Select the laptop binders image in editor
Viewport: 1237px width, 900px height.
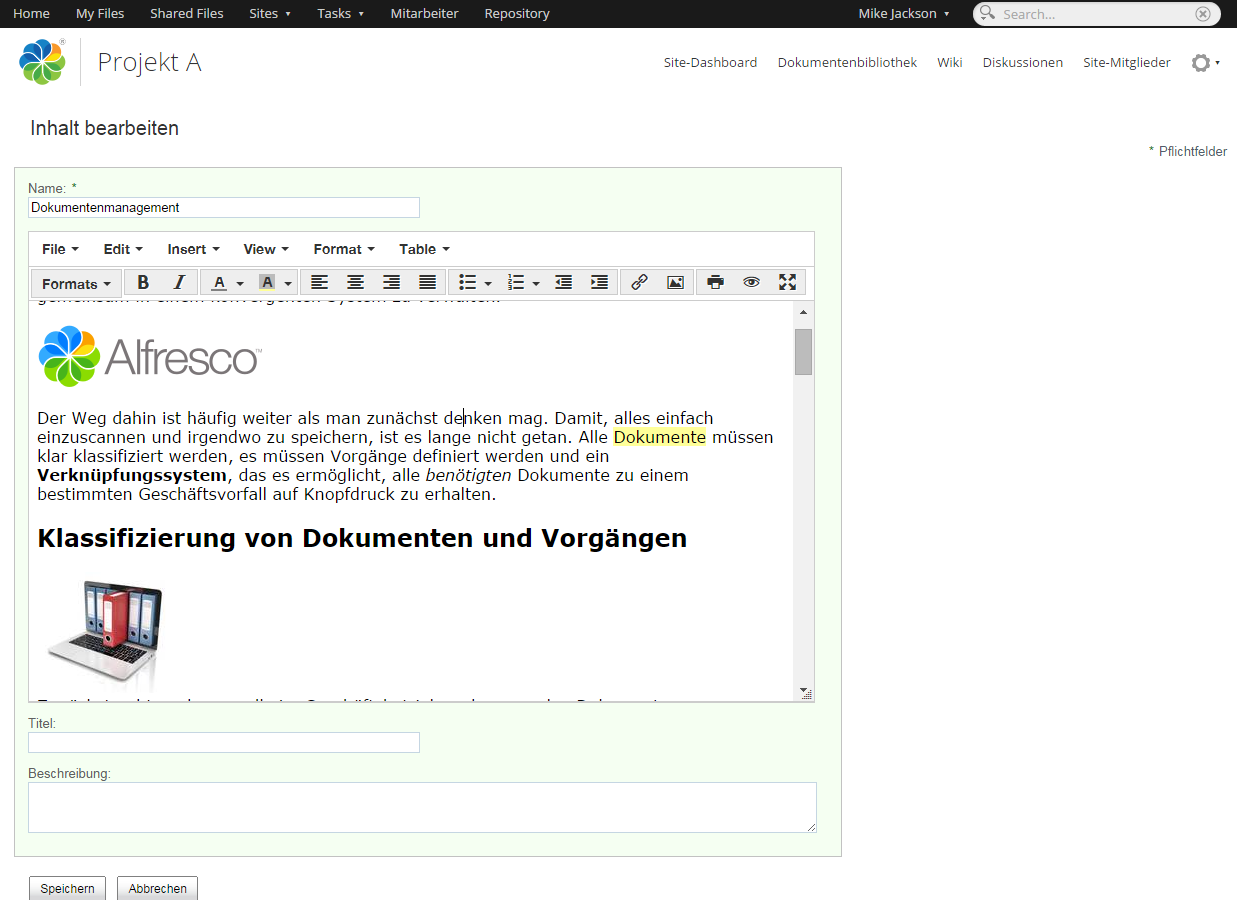point(104,634)
